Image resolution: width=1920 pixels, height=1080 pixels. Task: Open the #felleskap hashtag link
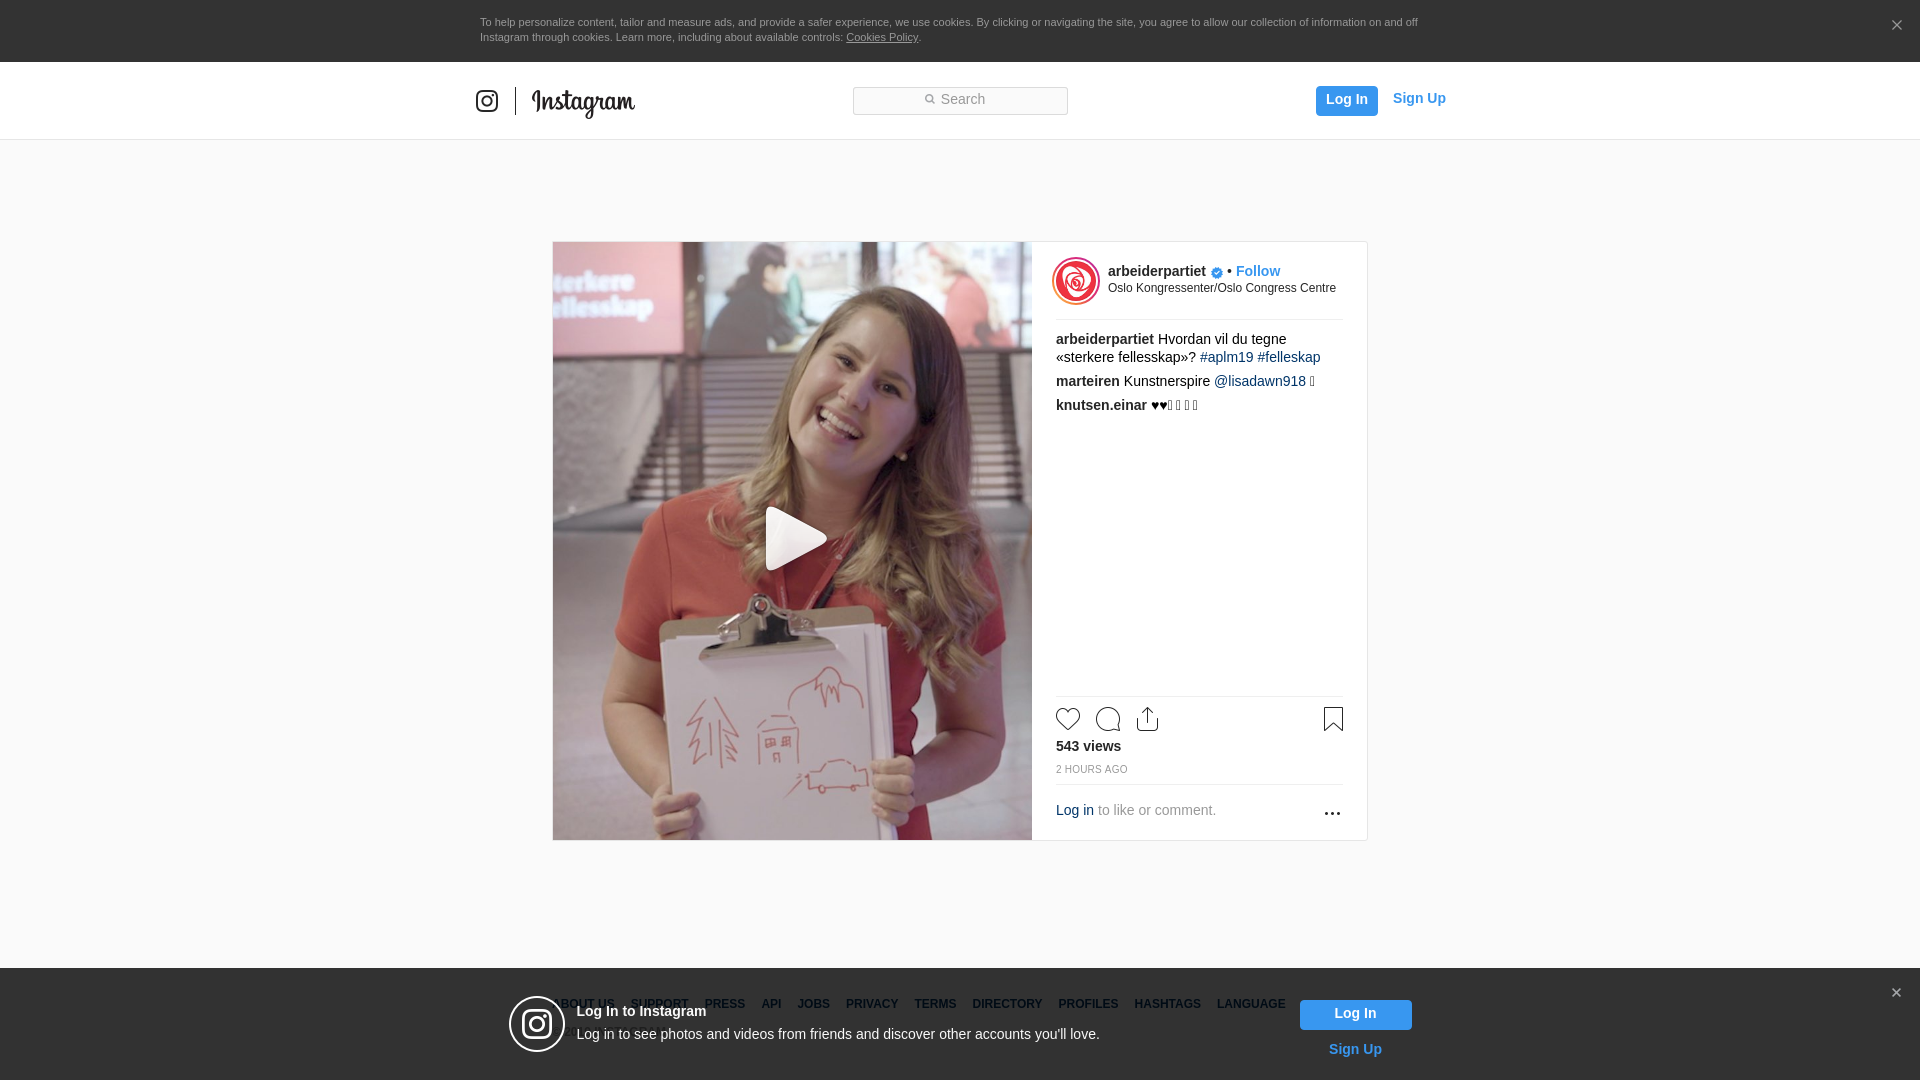[x=1288, y=357]
